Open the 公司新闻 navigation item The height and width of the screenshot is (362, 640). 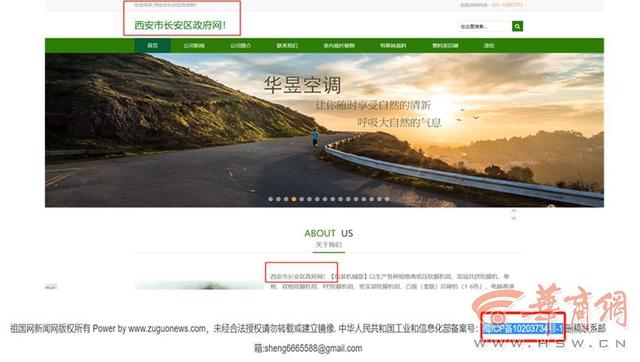(x=194, y=45)
